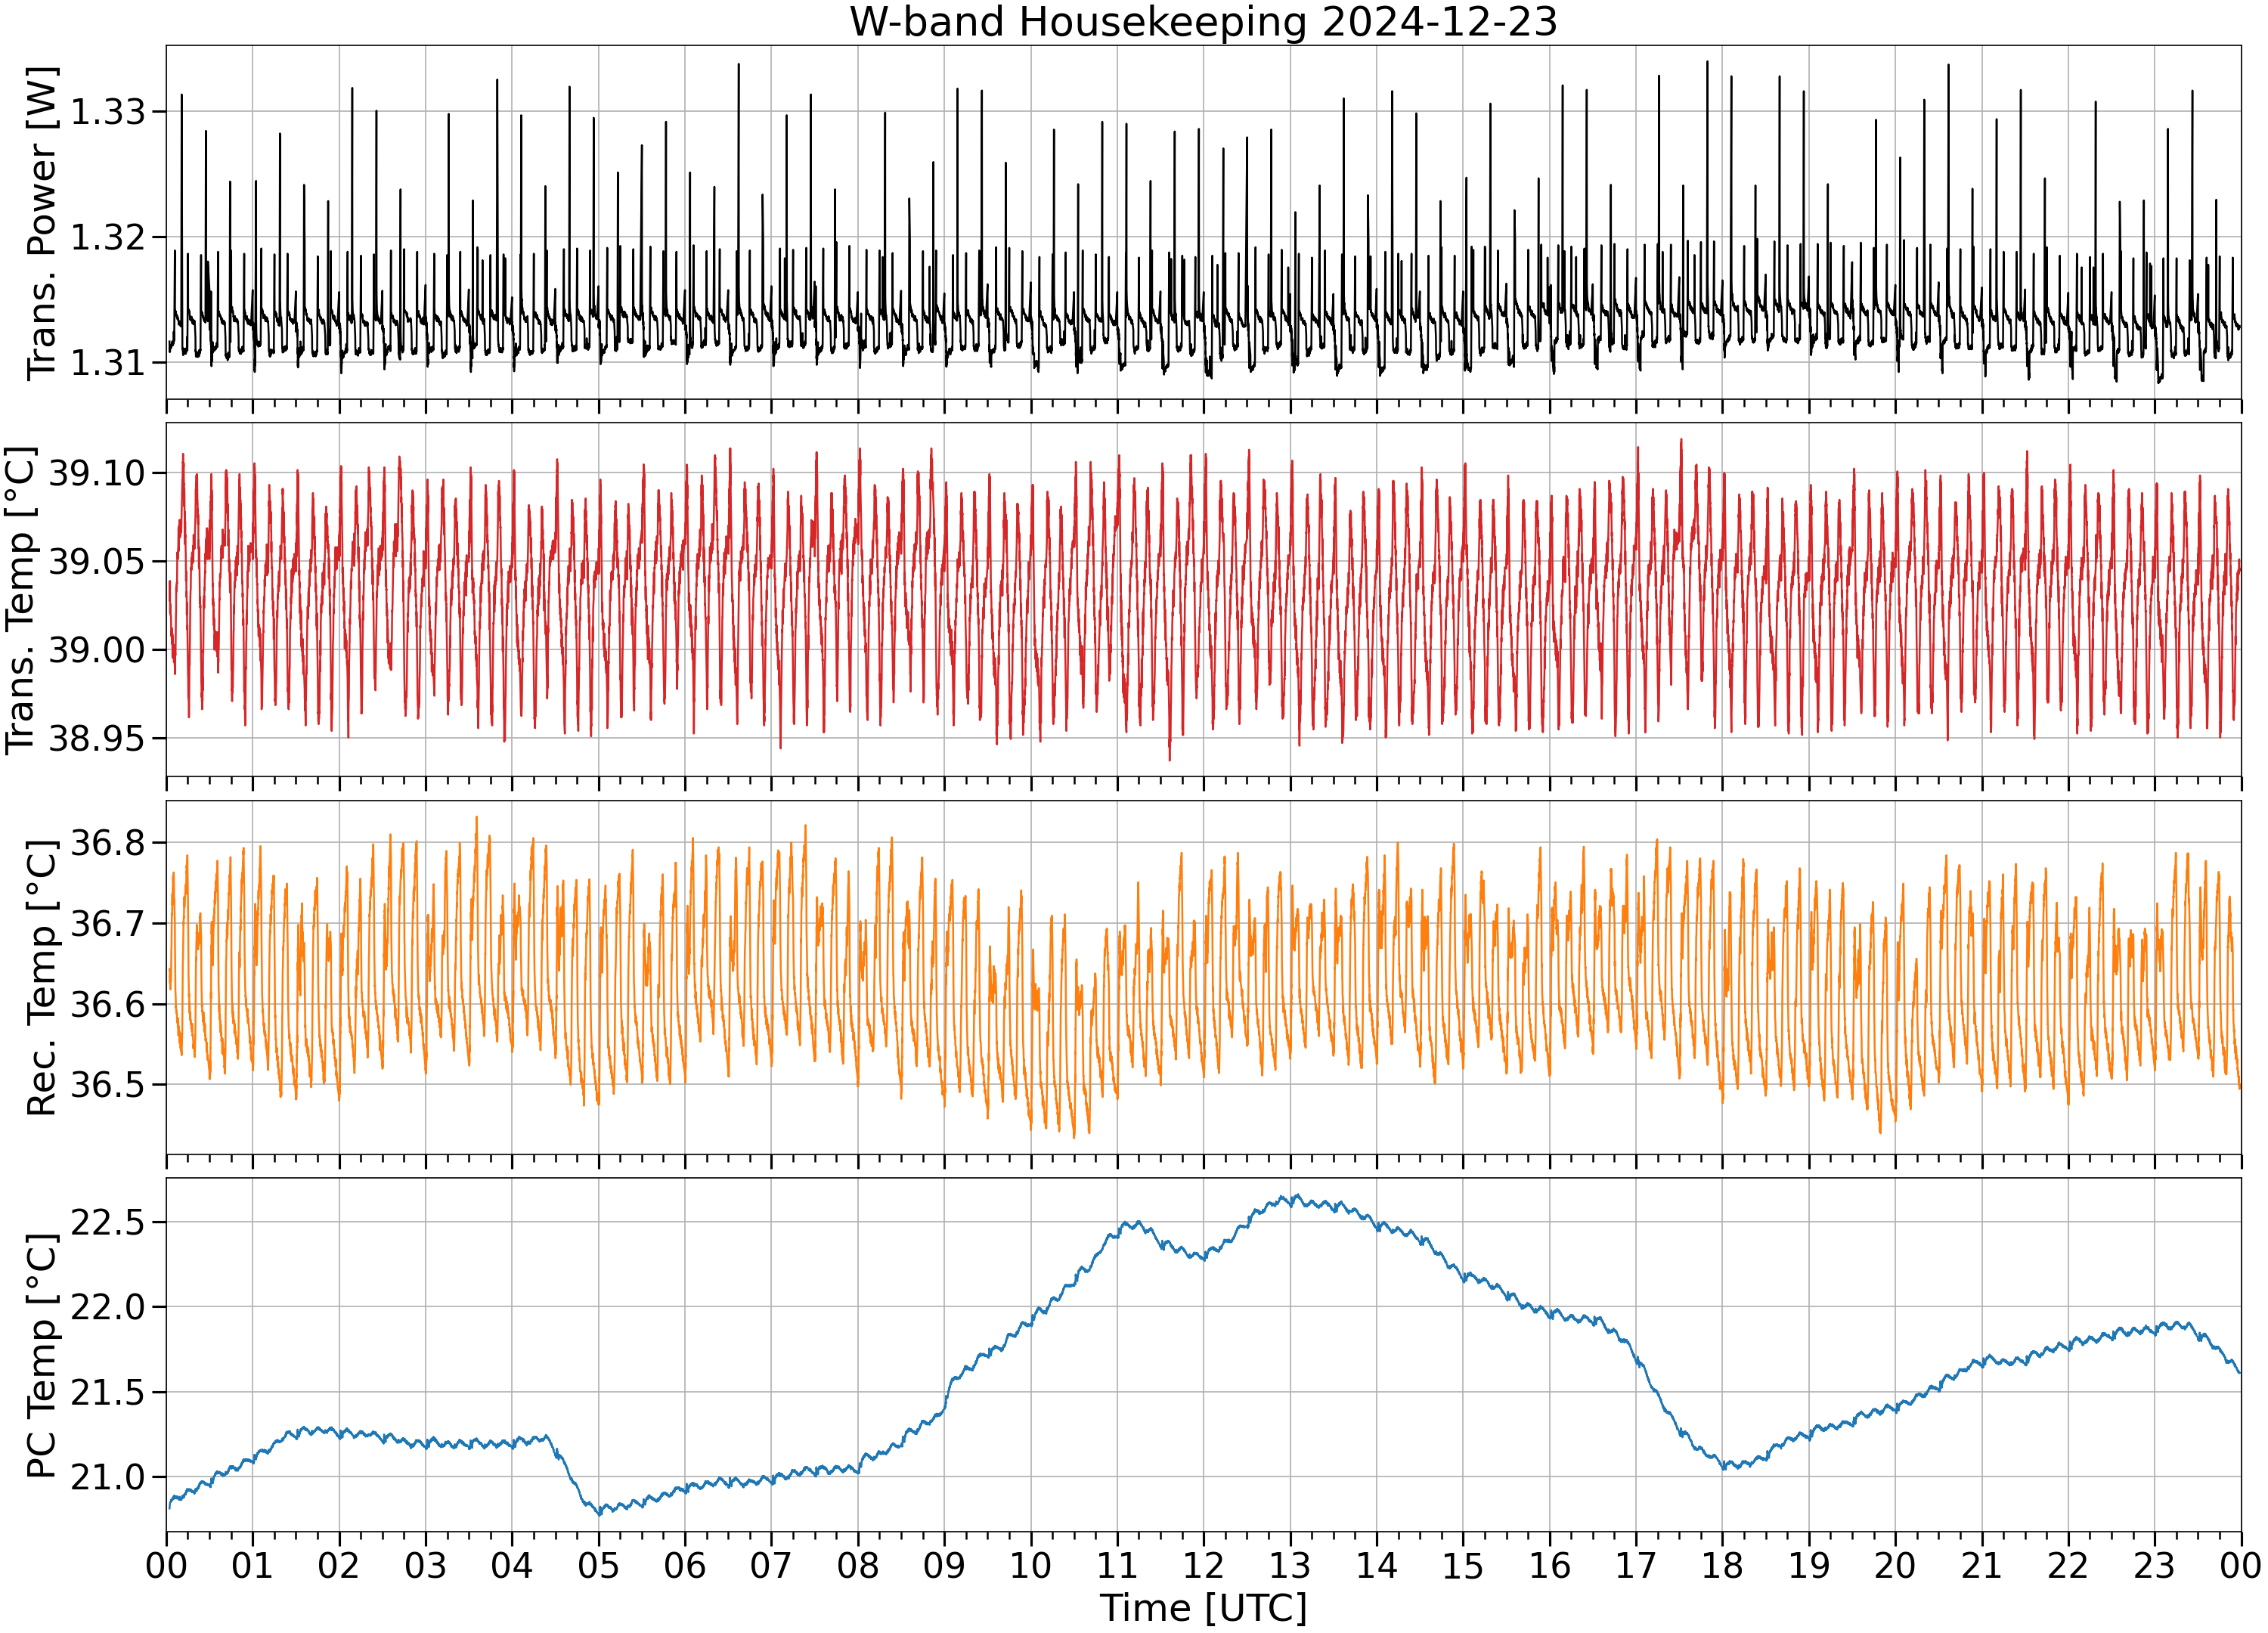Select the 13 hour tick label
The width and height of the screenshot is (2268, 1633).
click(1290, 1564)
